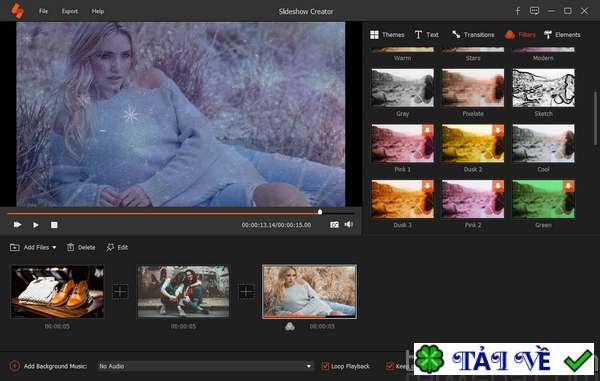The image size is (600, 381).
Task: Open the File menu
Action: click(43, 11)
